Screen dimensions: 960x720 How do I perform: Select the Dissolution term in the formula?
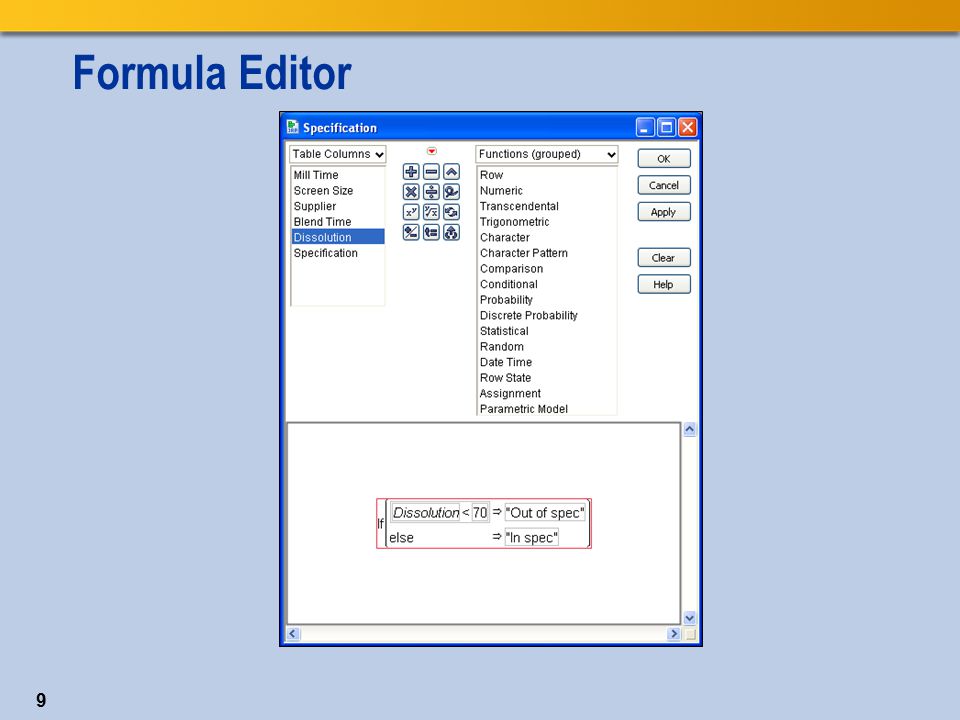click(x=426, y=512)
